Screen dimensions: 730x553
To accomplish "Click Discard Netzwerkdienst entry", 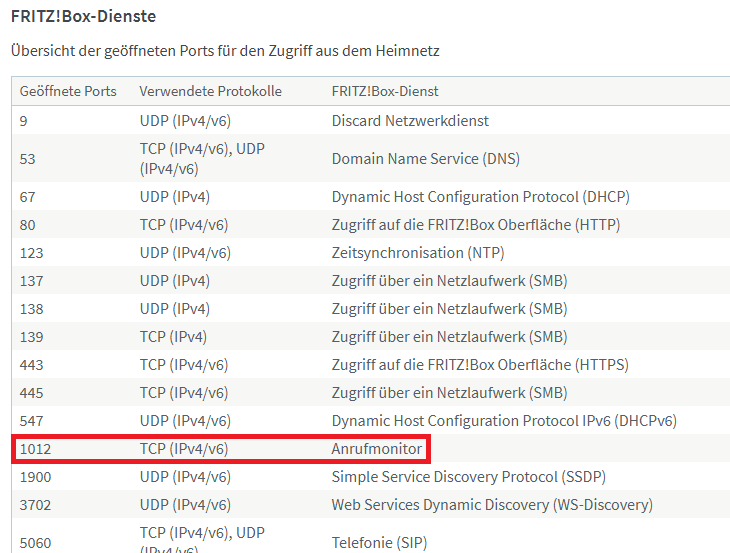I will click(x=410, y=121).
